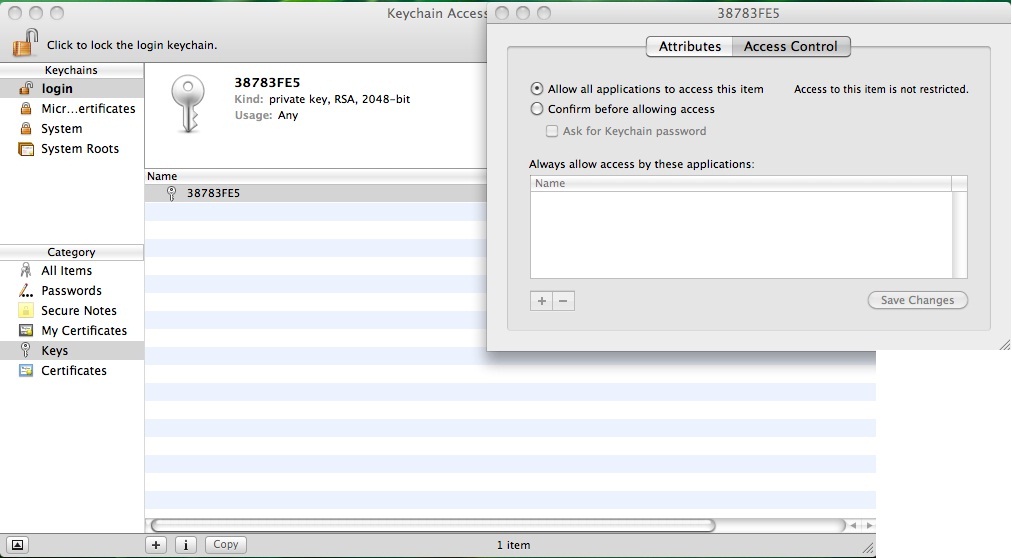
Task: Switch to the Access Control tab
Action: click(x=791, y=47)
